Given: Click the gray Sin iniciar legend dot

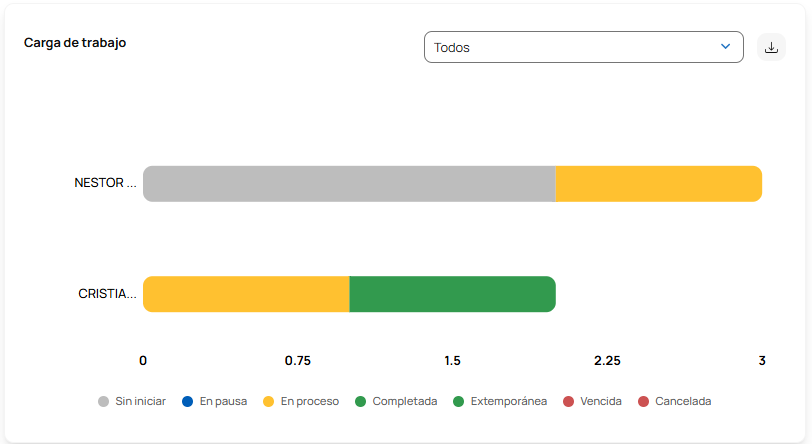Looking at the screenshot, I should point(104,401).
